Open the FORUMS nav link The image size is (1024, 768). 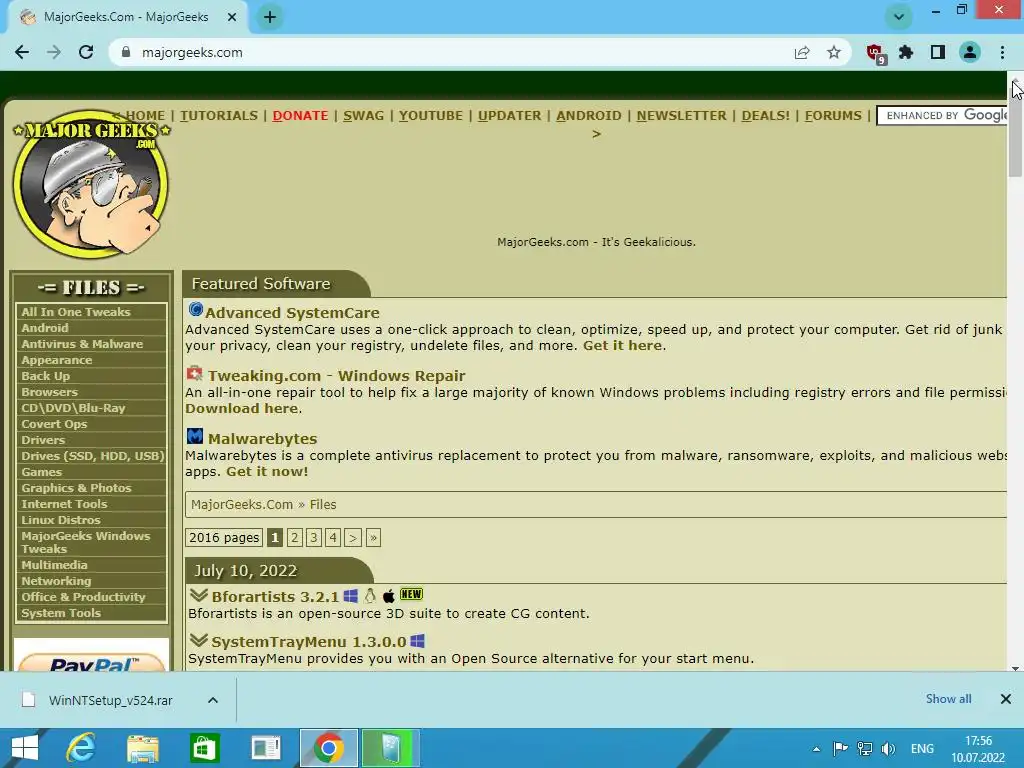click(x=833, y=116)
